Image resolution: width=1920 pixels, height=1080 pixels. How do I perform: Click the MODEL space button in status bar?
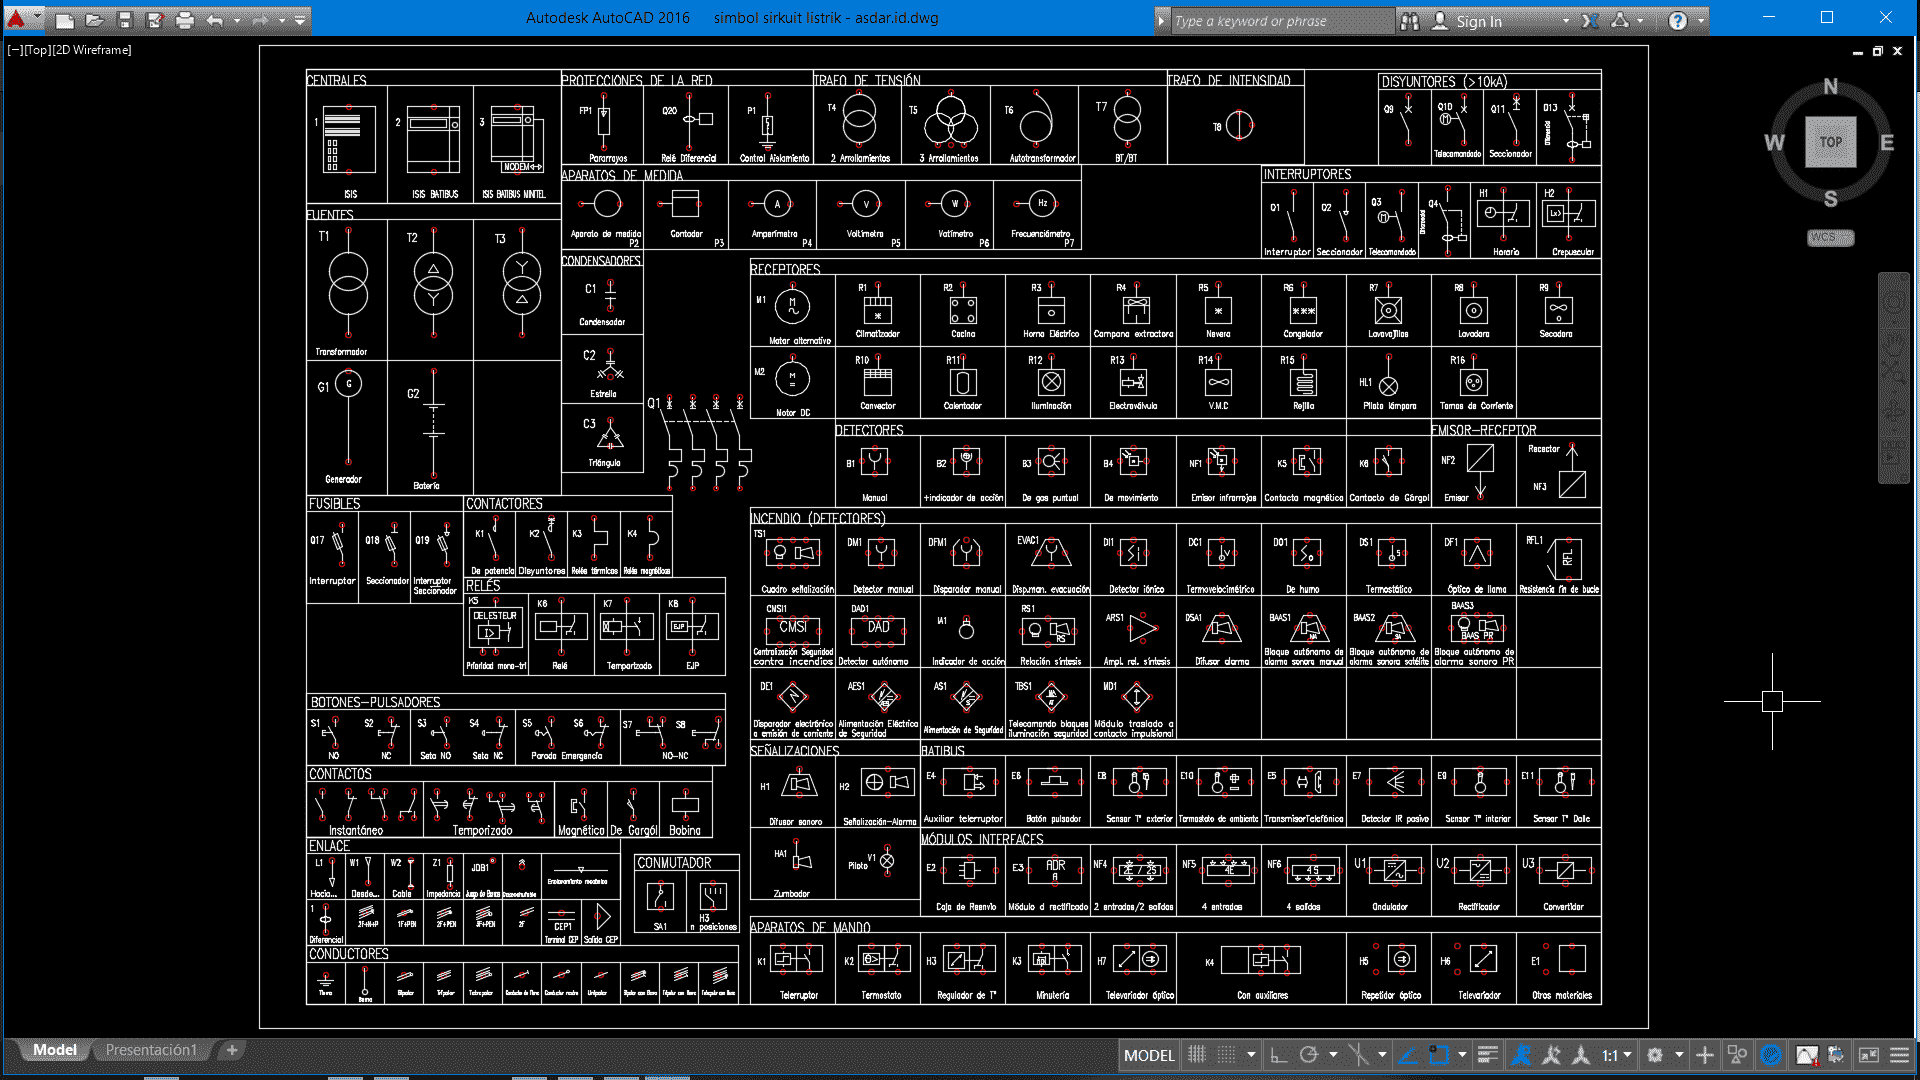click(1148, 1055)
